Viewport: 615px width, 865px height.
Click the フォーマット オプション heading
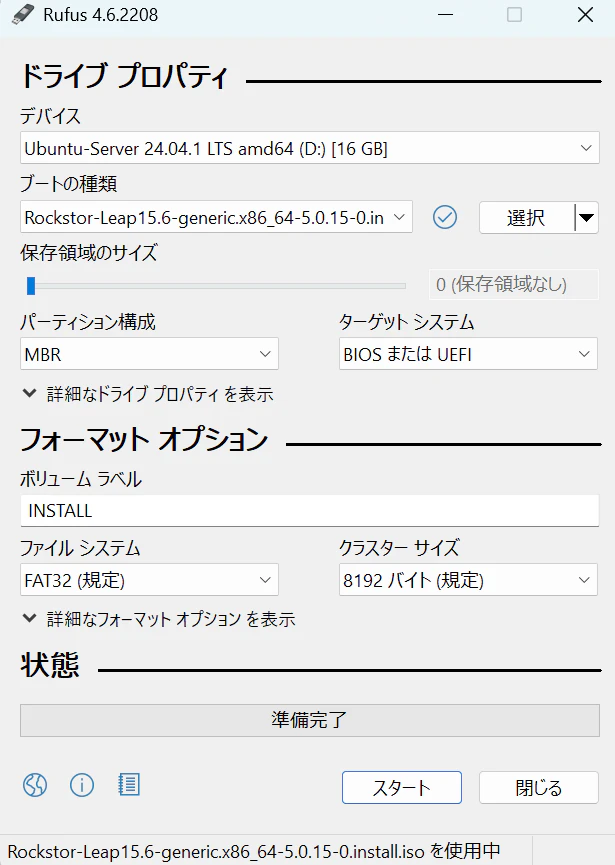click(x=145, y=440)
